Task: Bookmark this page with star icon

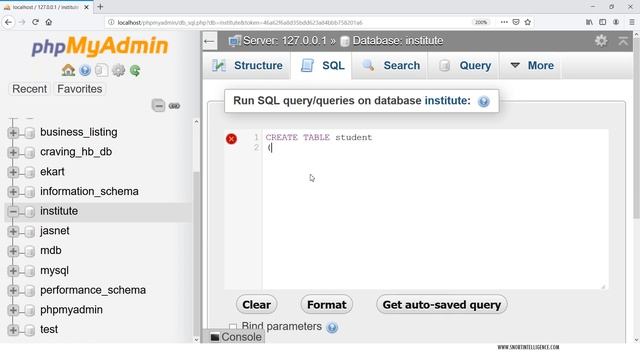Action: 528,22
